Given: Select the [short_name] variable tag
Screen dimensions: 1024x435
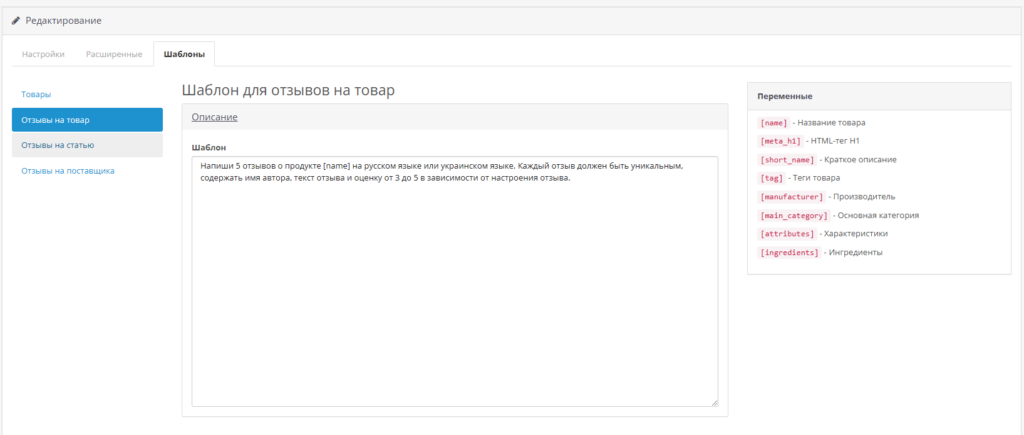Looking at the screenshot, I should coord(787,159).
